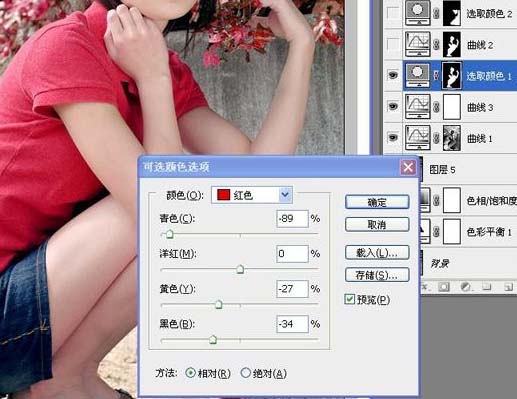Select the 选取颜色 1 layer mask thumbnail
The height and width of the screenshot is (399, 517).
pos(452,76)
